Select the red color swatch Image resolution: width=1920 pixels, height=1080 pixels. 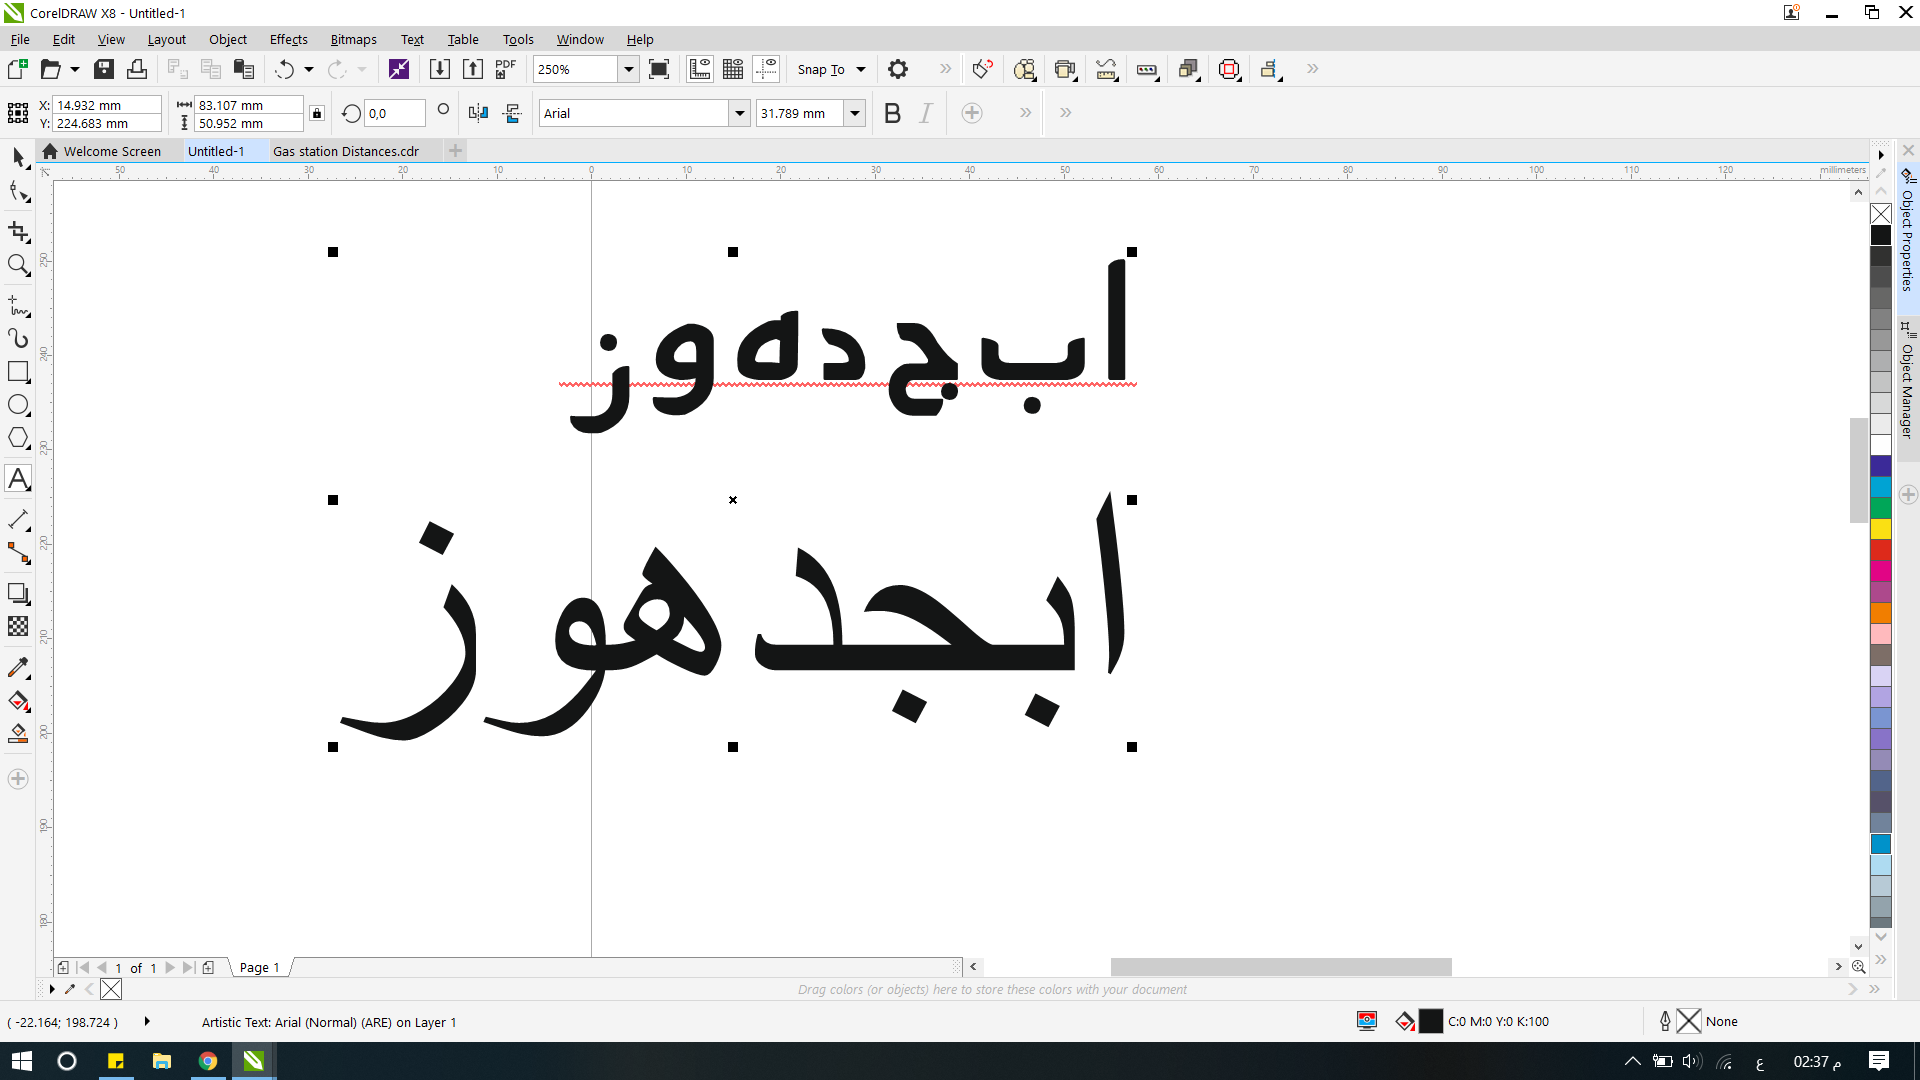pos(1881,550)
